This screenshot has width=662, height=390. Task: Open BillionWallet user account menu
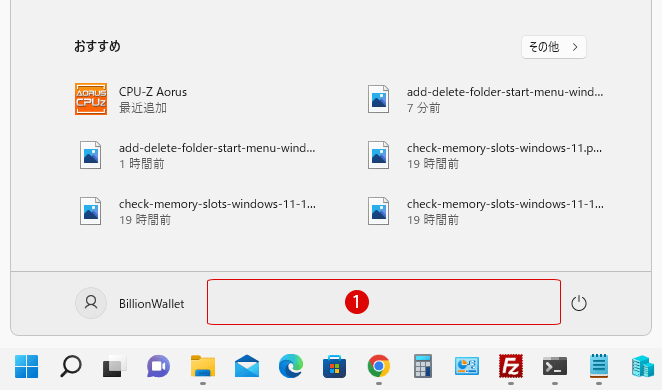(x=130, y=303)
